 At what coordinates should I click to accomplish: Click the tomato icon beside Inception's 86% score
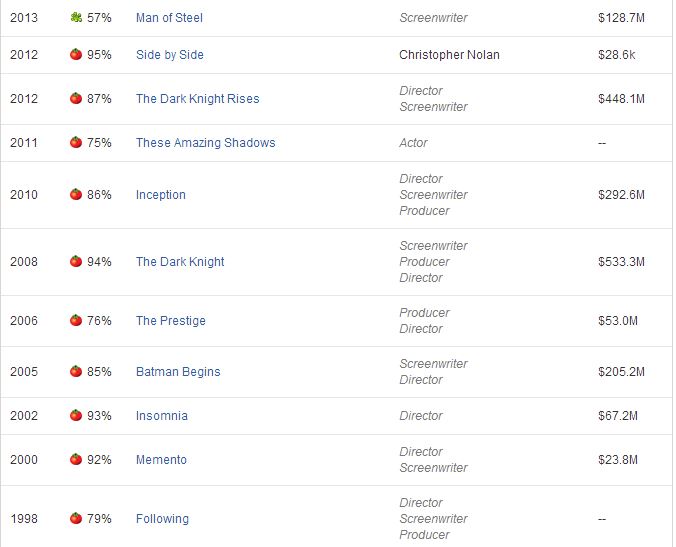pos(76,194)
